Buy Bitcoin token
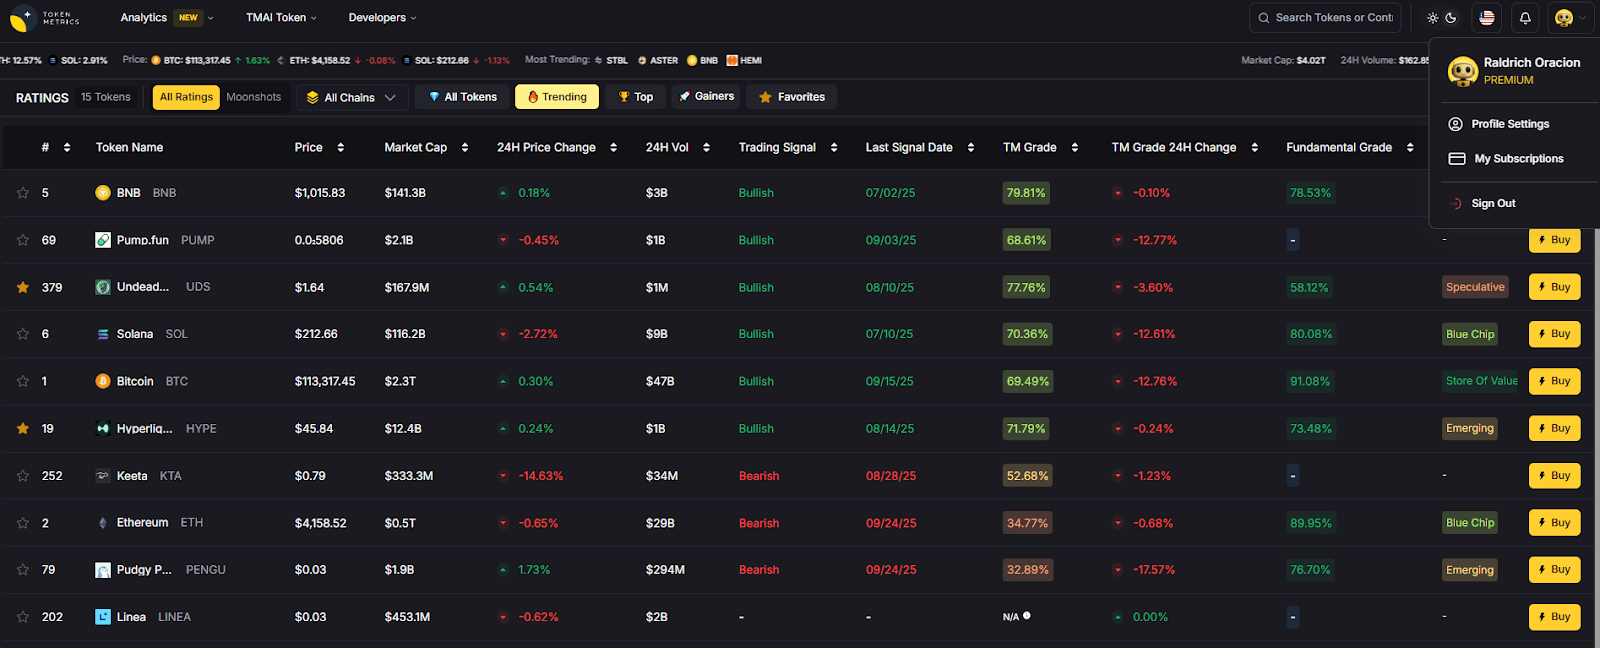The image size is (1600, 648). tap(1555, 381)
